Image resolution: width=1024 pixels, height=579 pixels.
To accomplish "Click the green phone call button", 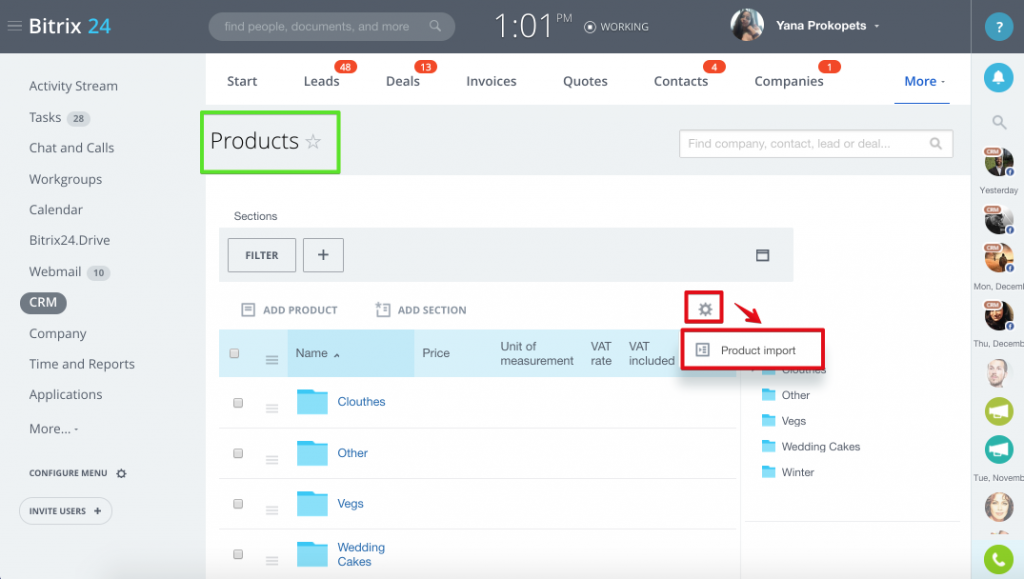I will pos(999,559).
